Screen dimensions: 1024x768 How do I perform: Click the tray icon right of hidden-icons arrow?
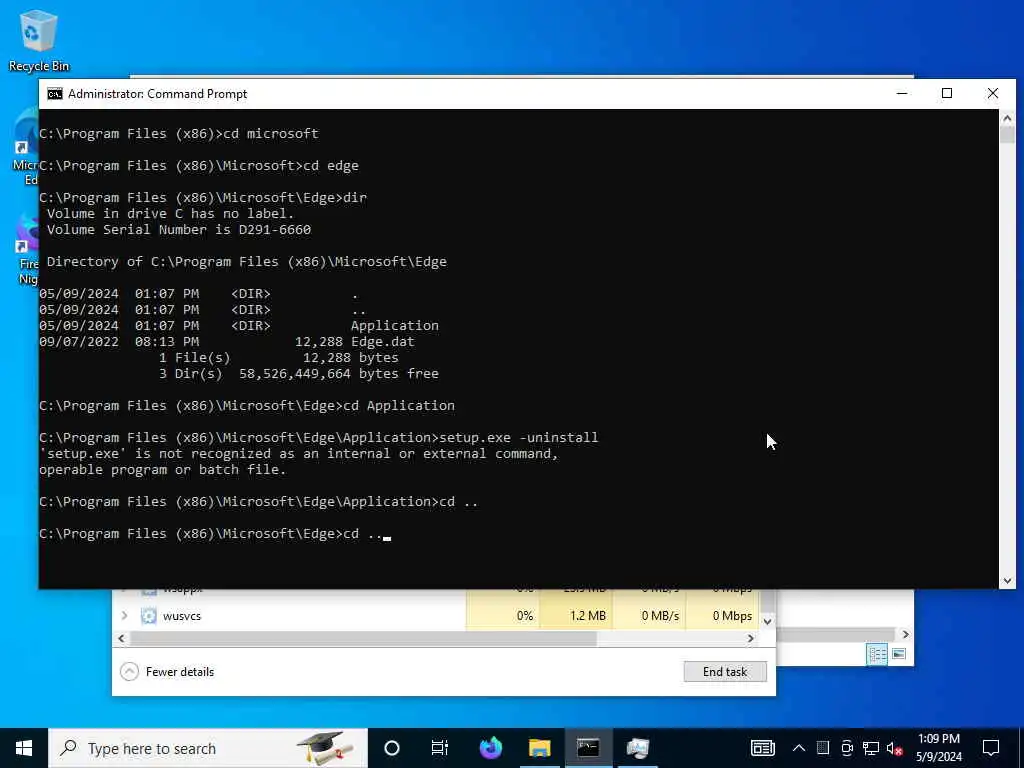point(823,748)
